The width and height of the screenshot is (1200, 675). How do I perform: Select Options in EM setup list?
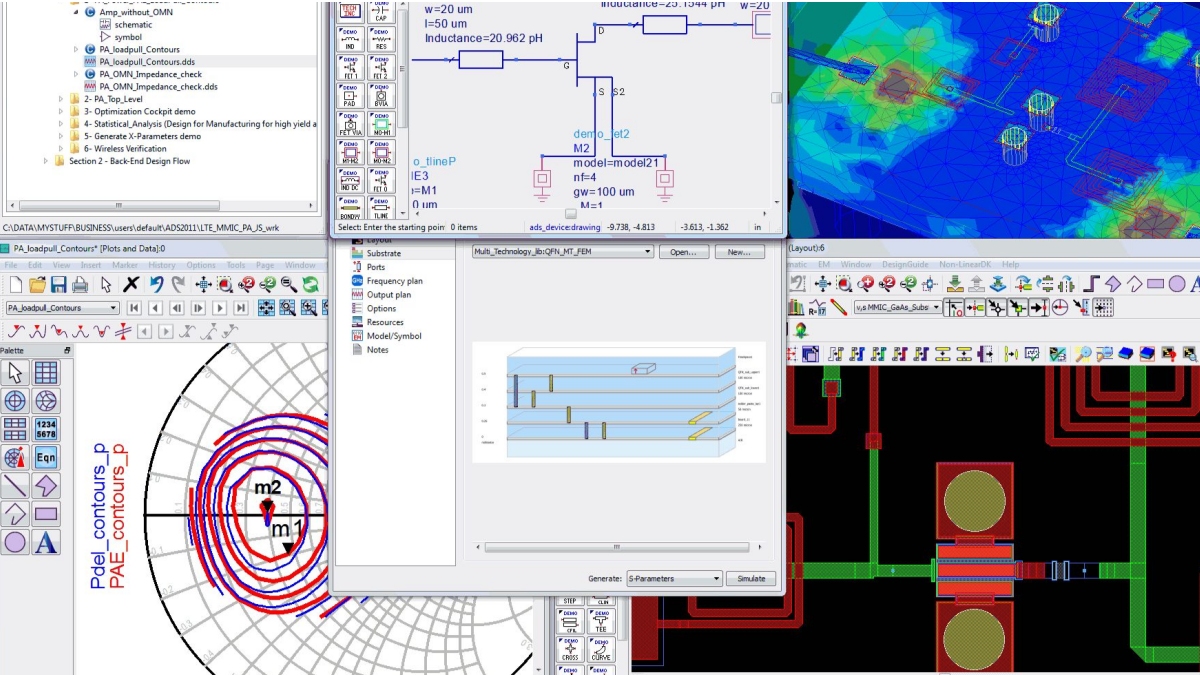click(x=381, y=308)
